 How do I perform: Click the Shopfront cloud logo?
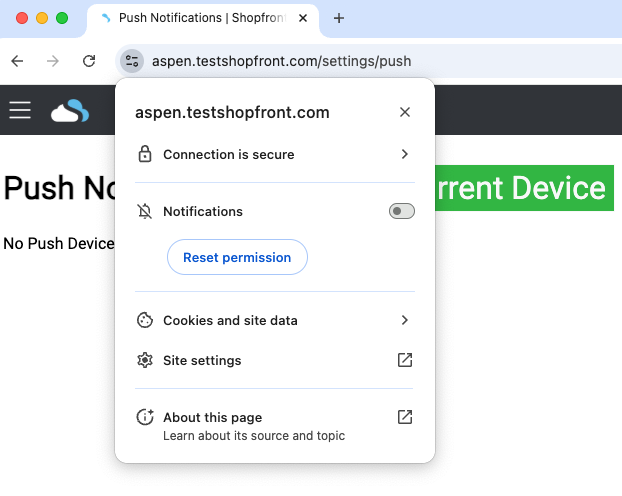point(70,111)
